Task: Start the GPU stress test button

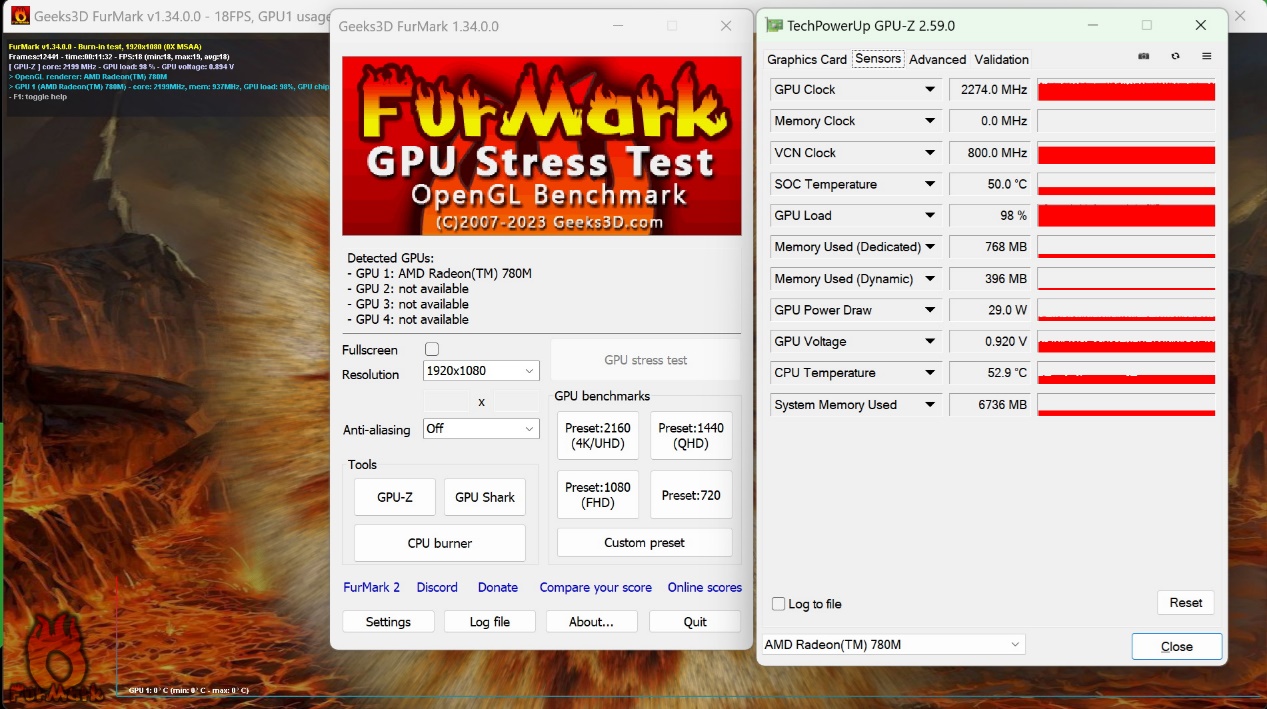Action: pyautogui.click(x=646, y=360)
